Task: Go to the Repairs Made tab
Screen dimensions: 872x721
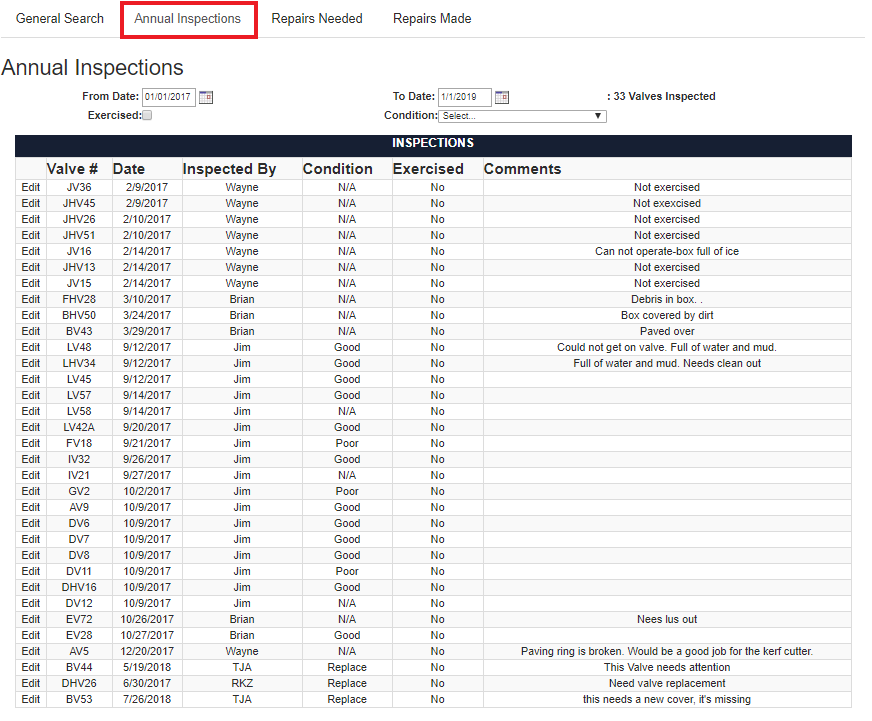Action: [x=432, y=18]
